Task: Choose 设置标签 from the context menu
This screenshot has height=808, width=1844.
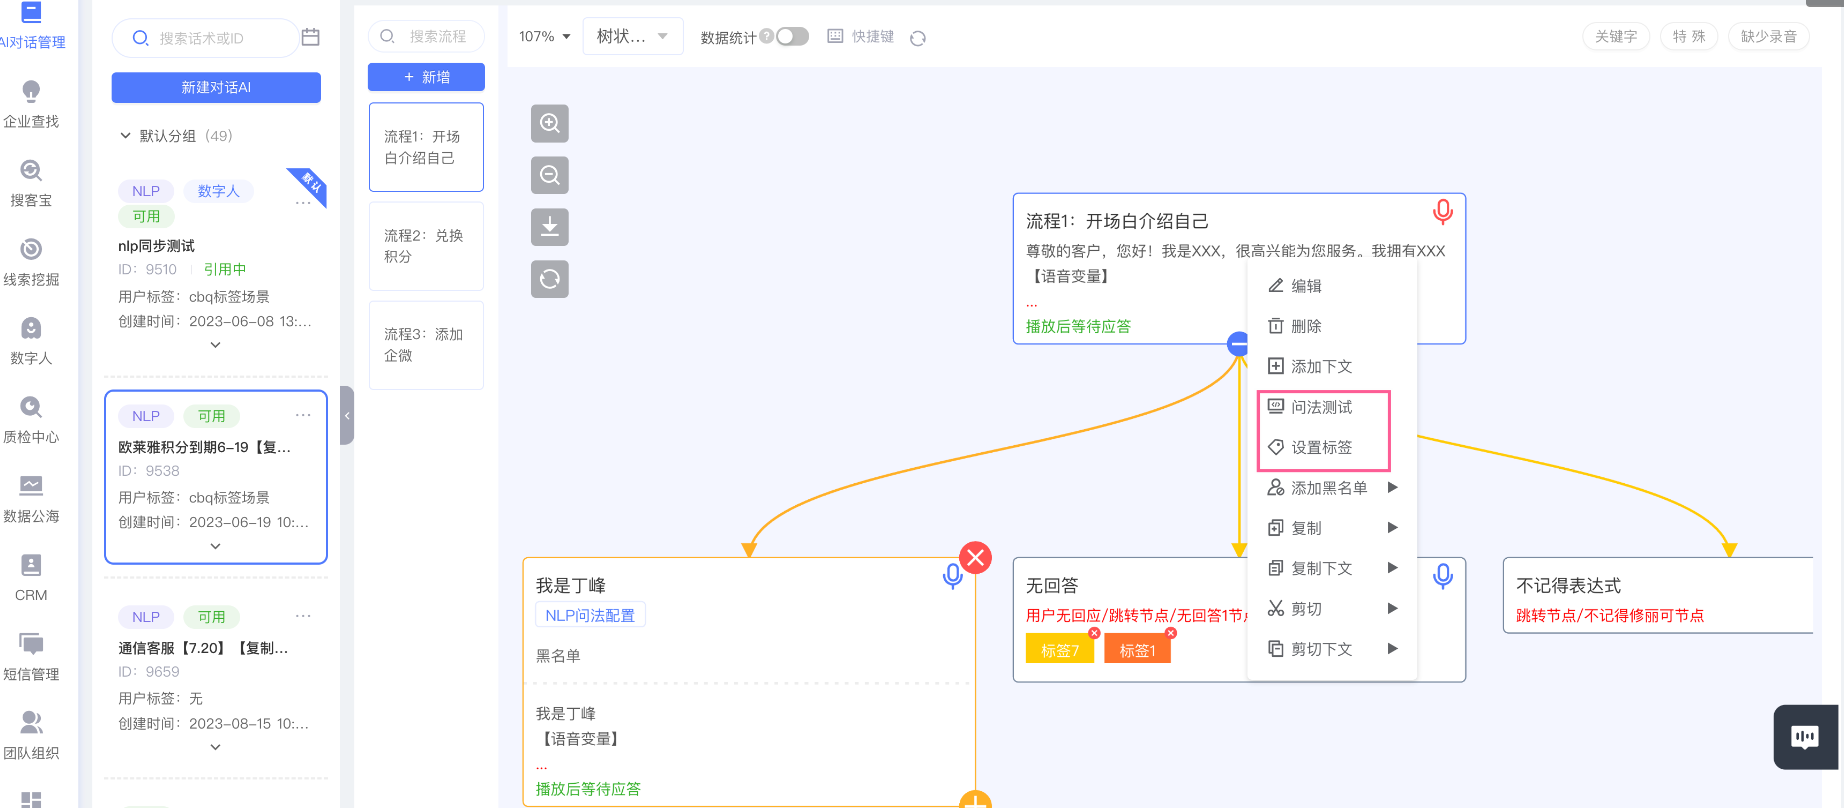Action: click(1321, 448)
